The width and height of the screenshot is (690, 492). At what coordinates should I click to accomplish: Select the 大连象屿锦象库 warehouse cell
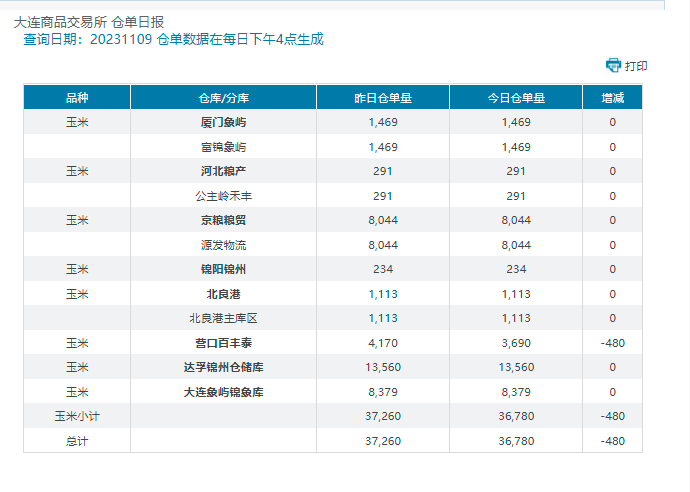224,392
